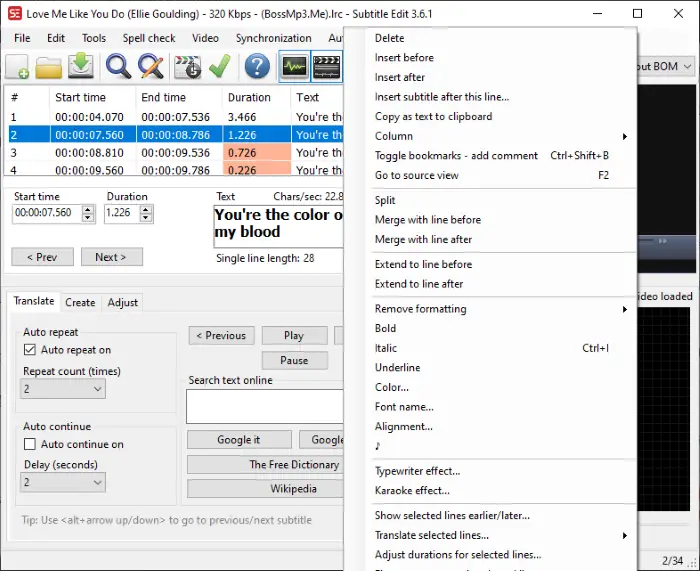
Task: Open the Repeat count dropdown
Action: coord(63,389)
